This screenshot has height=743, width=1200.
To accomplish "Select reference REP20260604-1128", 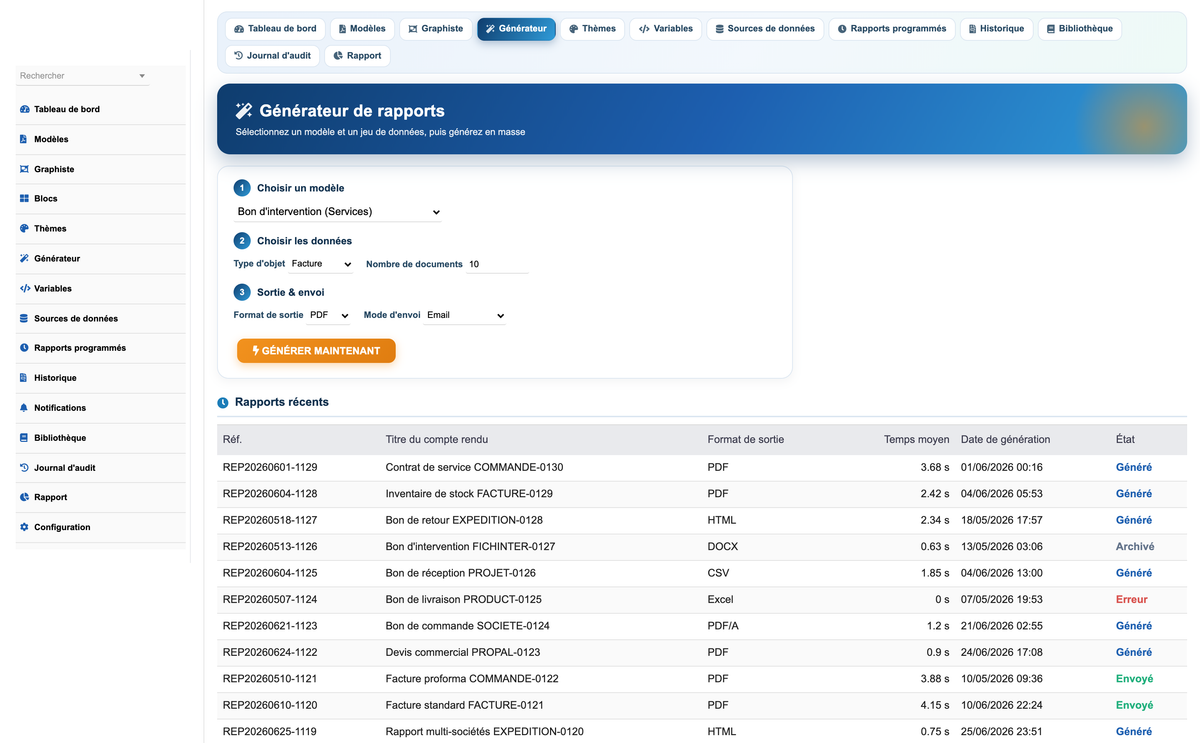I will 270,494.
